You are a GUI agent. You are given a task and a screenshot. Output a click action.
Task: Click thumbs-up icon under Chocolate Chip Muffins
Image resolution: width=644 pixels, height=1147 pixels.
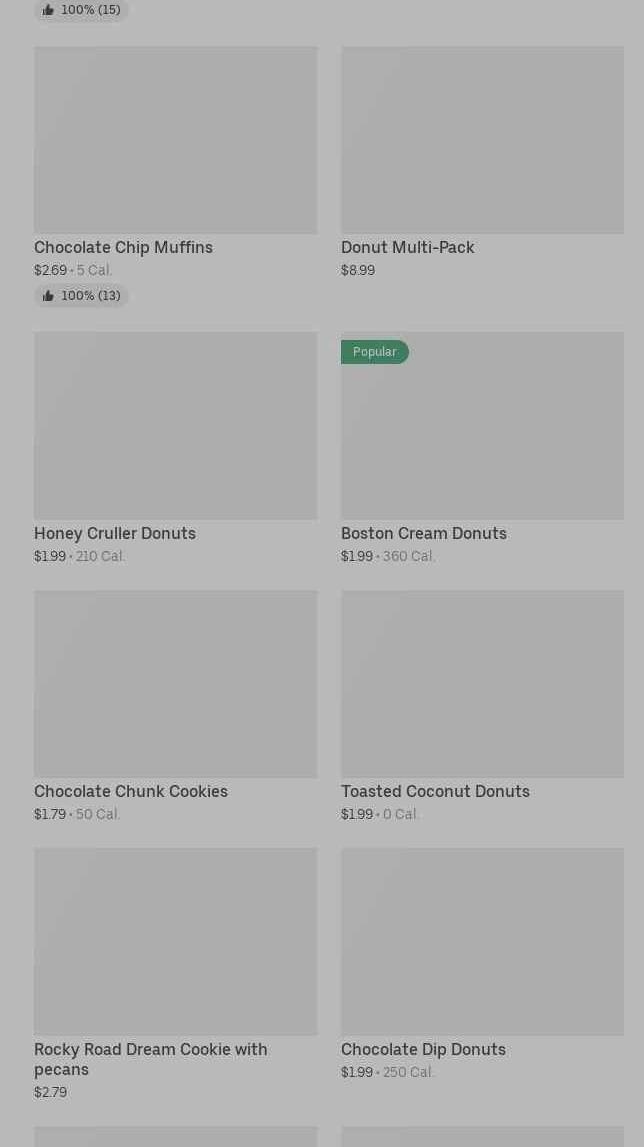tap(48, 296)
